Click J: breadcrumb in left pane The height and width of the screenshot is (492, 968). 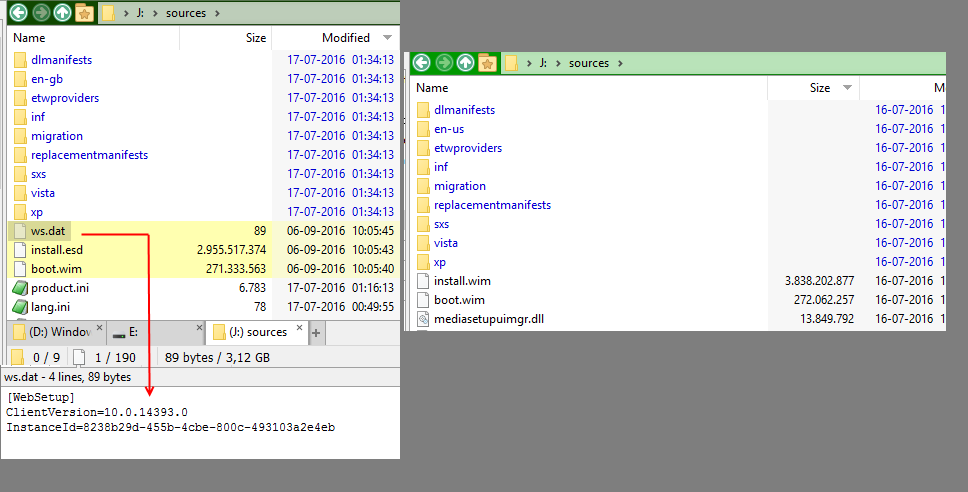pyautogui.click(x=140, y=13)
